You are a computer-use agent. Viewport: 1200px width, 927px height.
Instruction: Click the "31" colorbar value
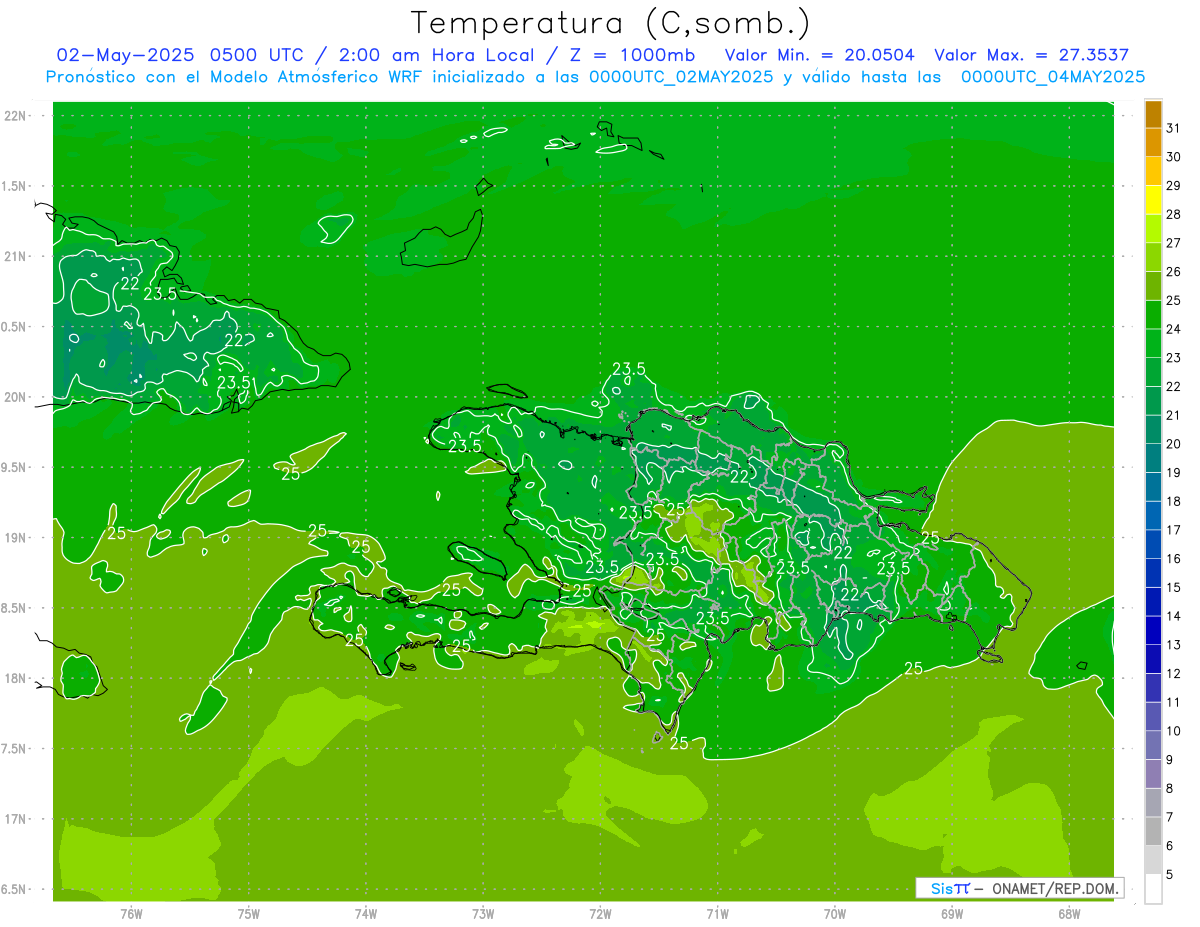1173,129
